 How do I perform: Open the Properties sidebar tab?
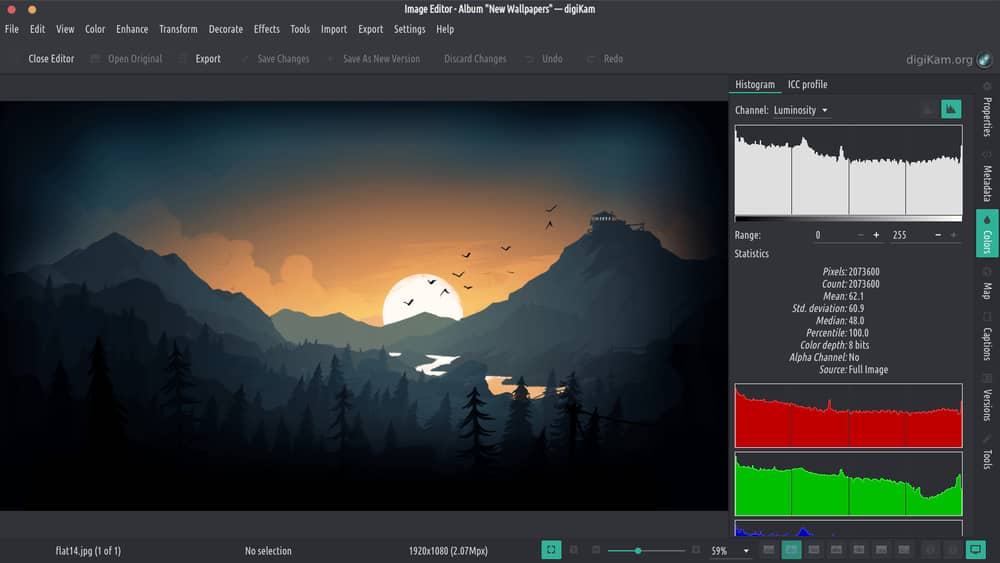pyautogui.click(x=987, y=110)
